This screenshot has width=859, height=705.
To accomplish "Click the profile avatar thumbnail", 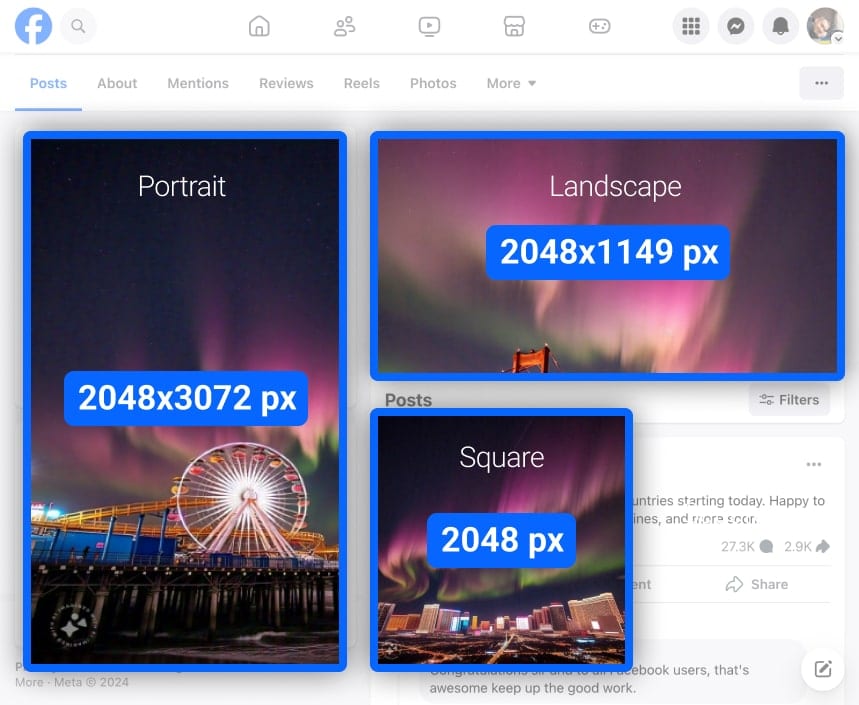I will 823,26.
